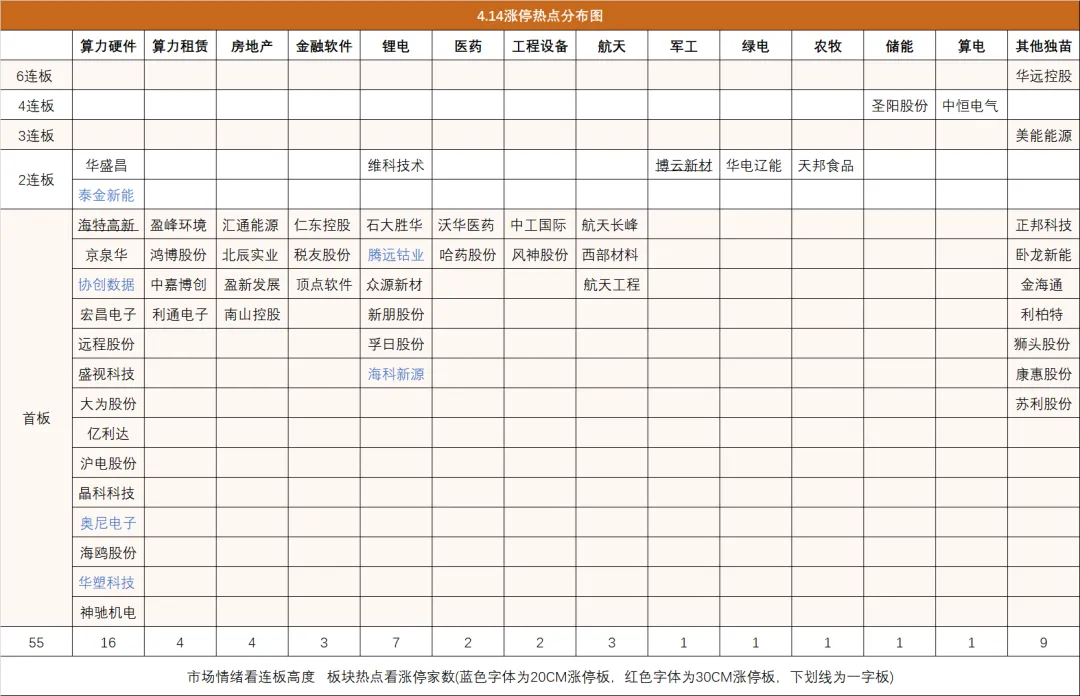This screenshot has width=1080, height=696.
Task: Click the 4连板 row label
Action: tap(36, 105)
